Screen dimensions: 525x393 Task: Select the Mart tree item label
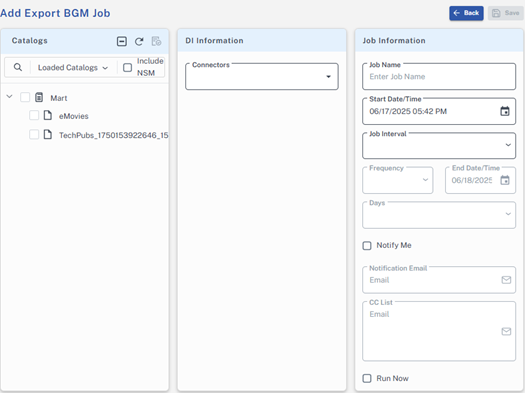tap(59, 98)
